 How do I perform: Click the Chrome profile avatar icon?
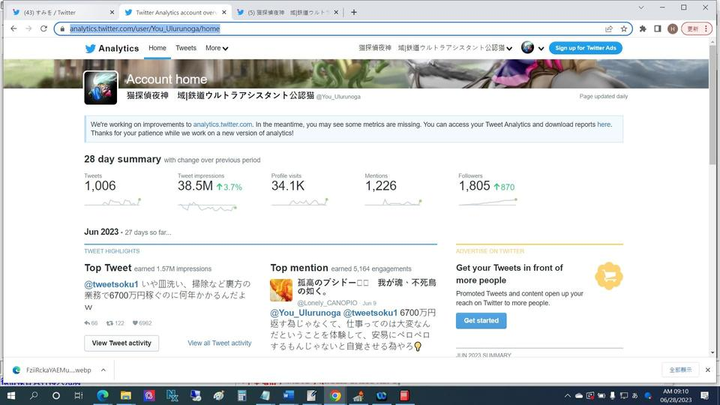tap(673, 28)
